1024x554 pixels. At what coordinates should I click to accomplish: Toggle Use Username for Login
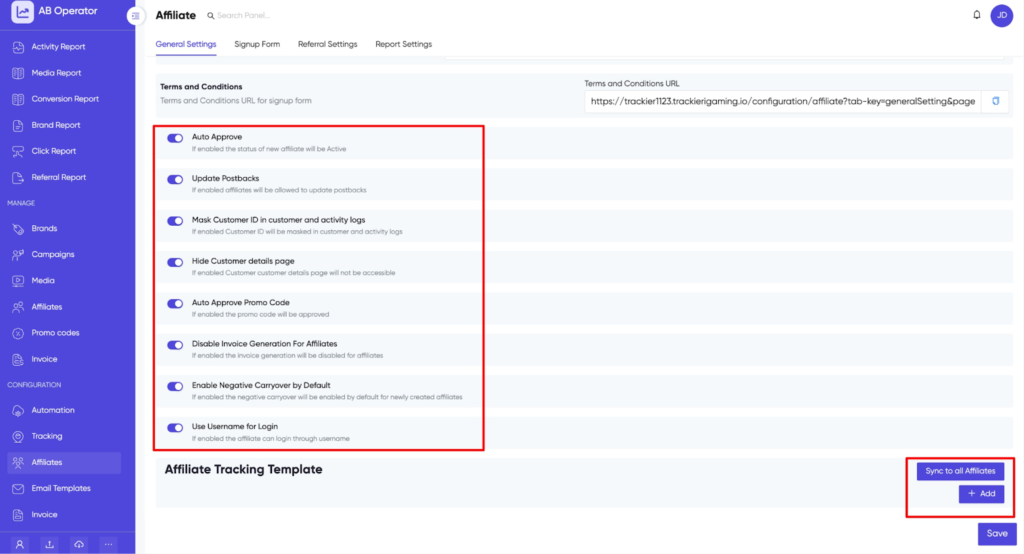coord(175,428)
